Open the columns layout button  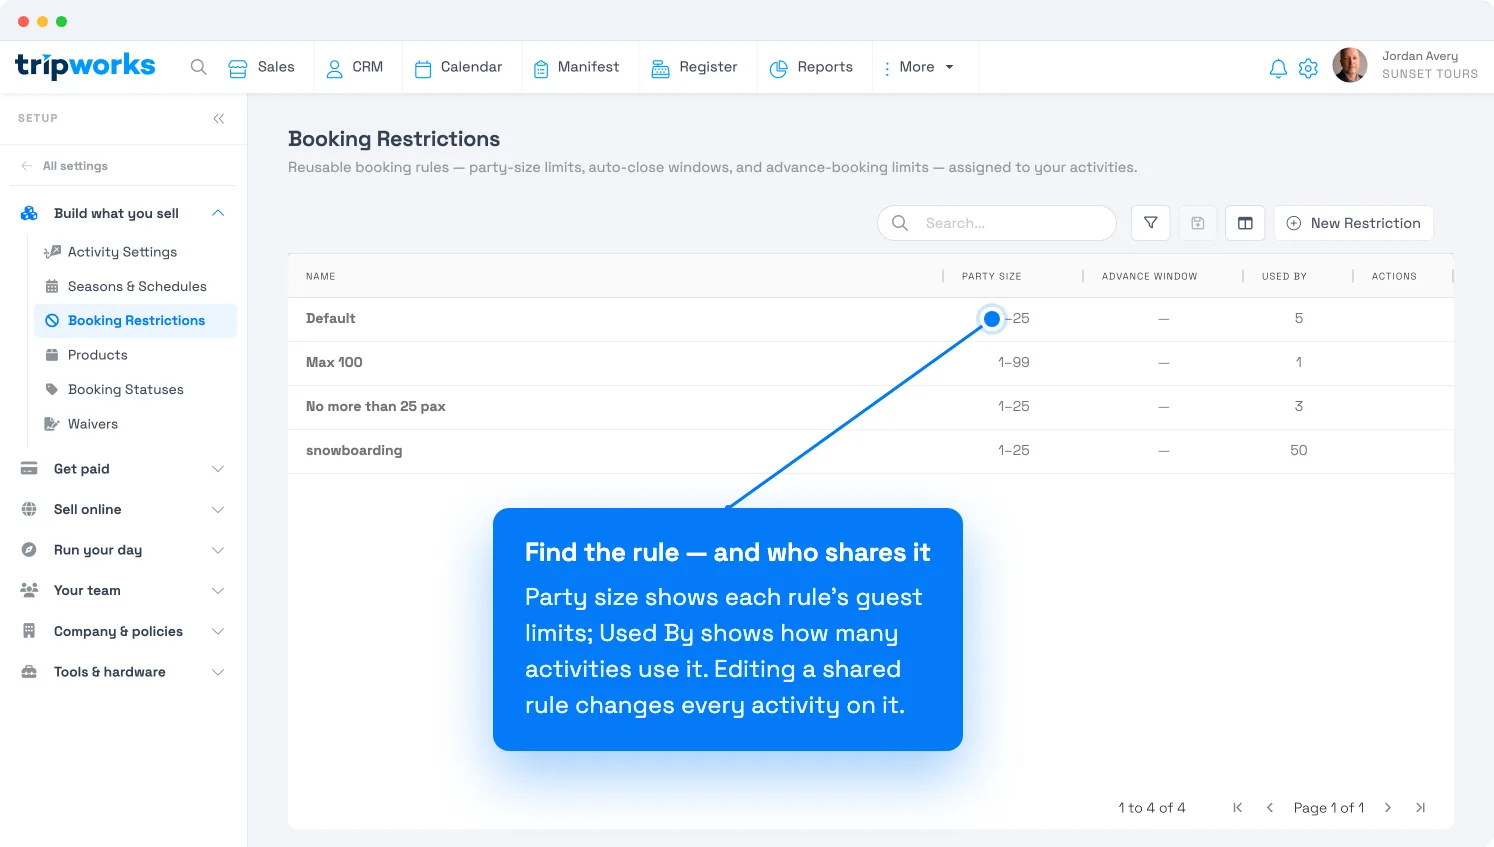pyautogui.click(x=1245, y=223)
